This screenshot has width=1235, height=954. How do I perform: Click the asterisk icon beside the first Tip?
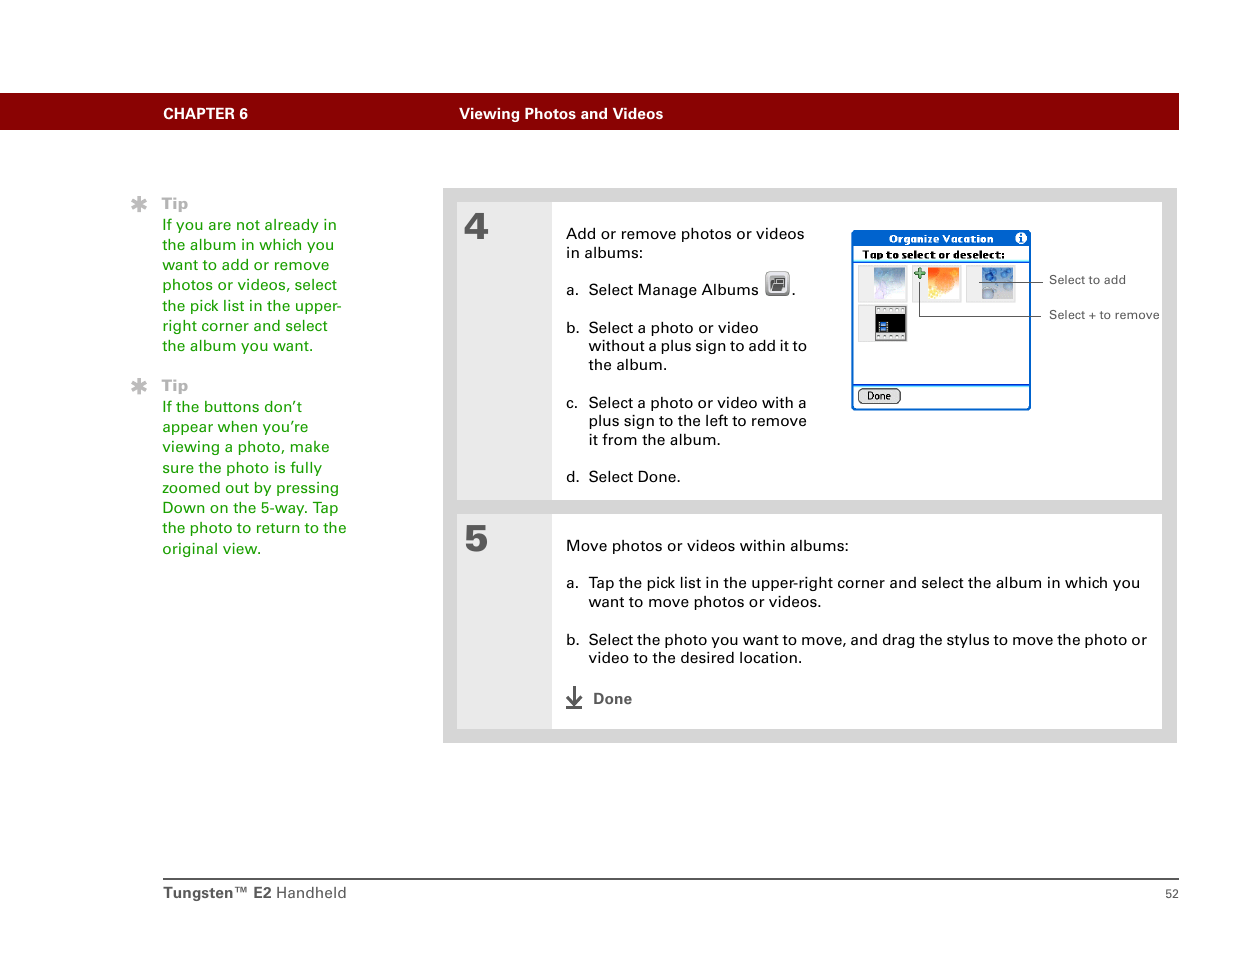point(139,204)
